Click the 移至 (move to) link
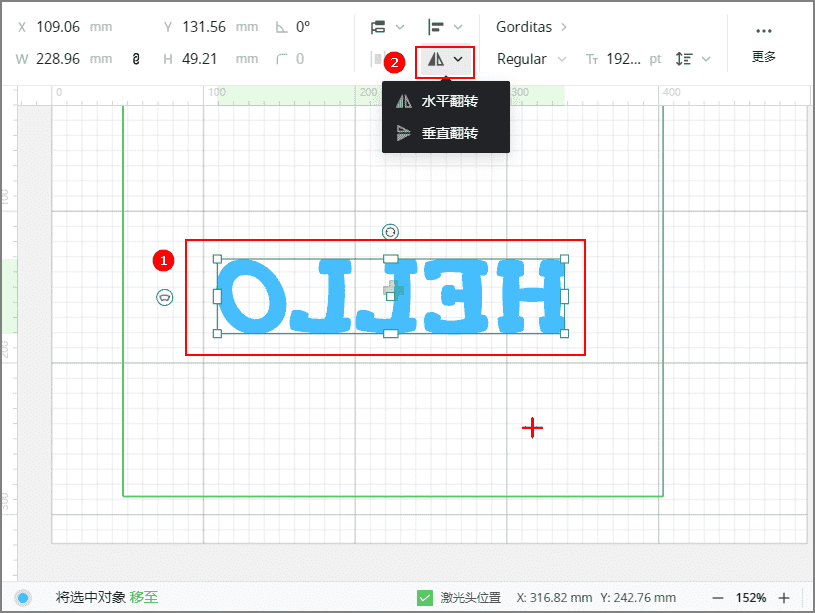 point(143,598)
